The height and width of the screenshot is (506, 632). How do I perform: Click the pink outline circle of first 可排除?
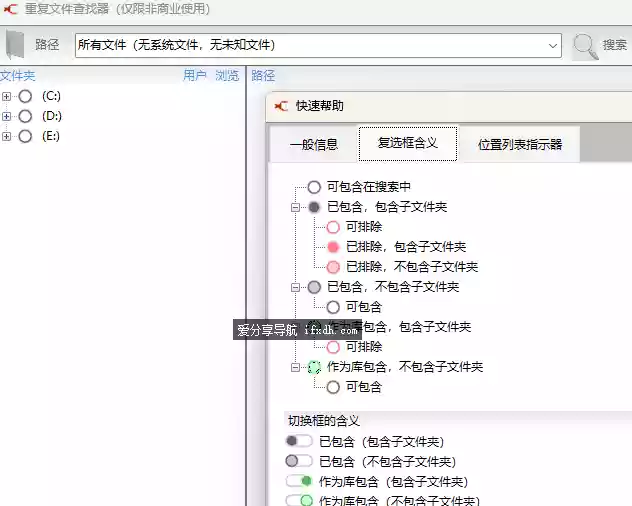[x=333, y=227]
